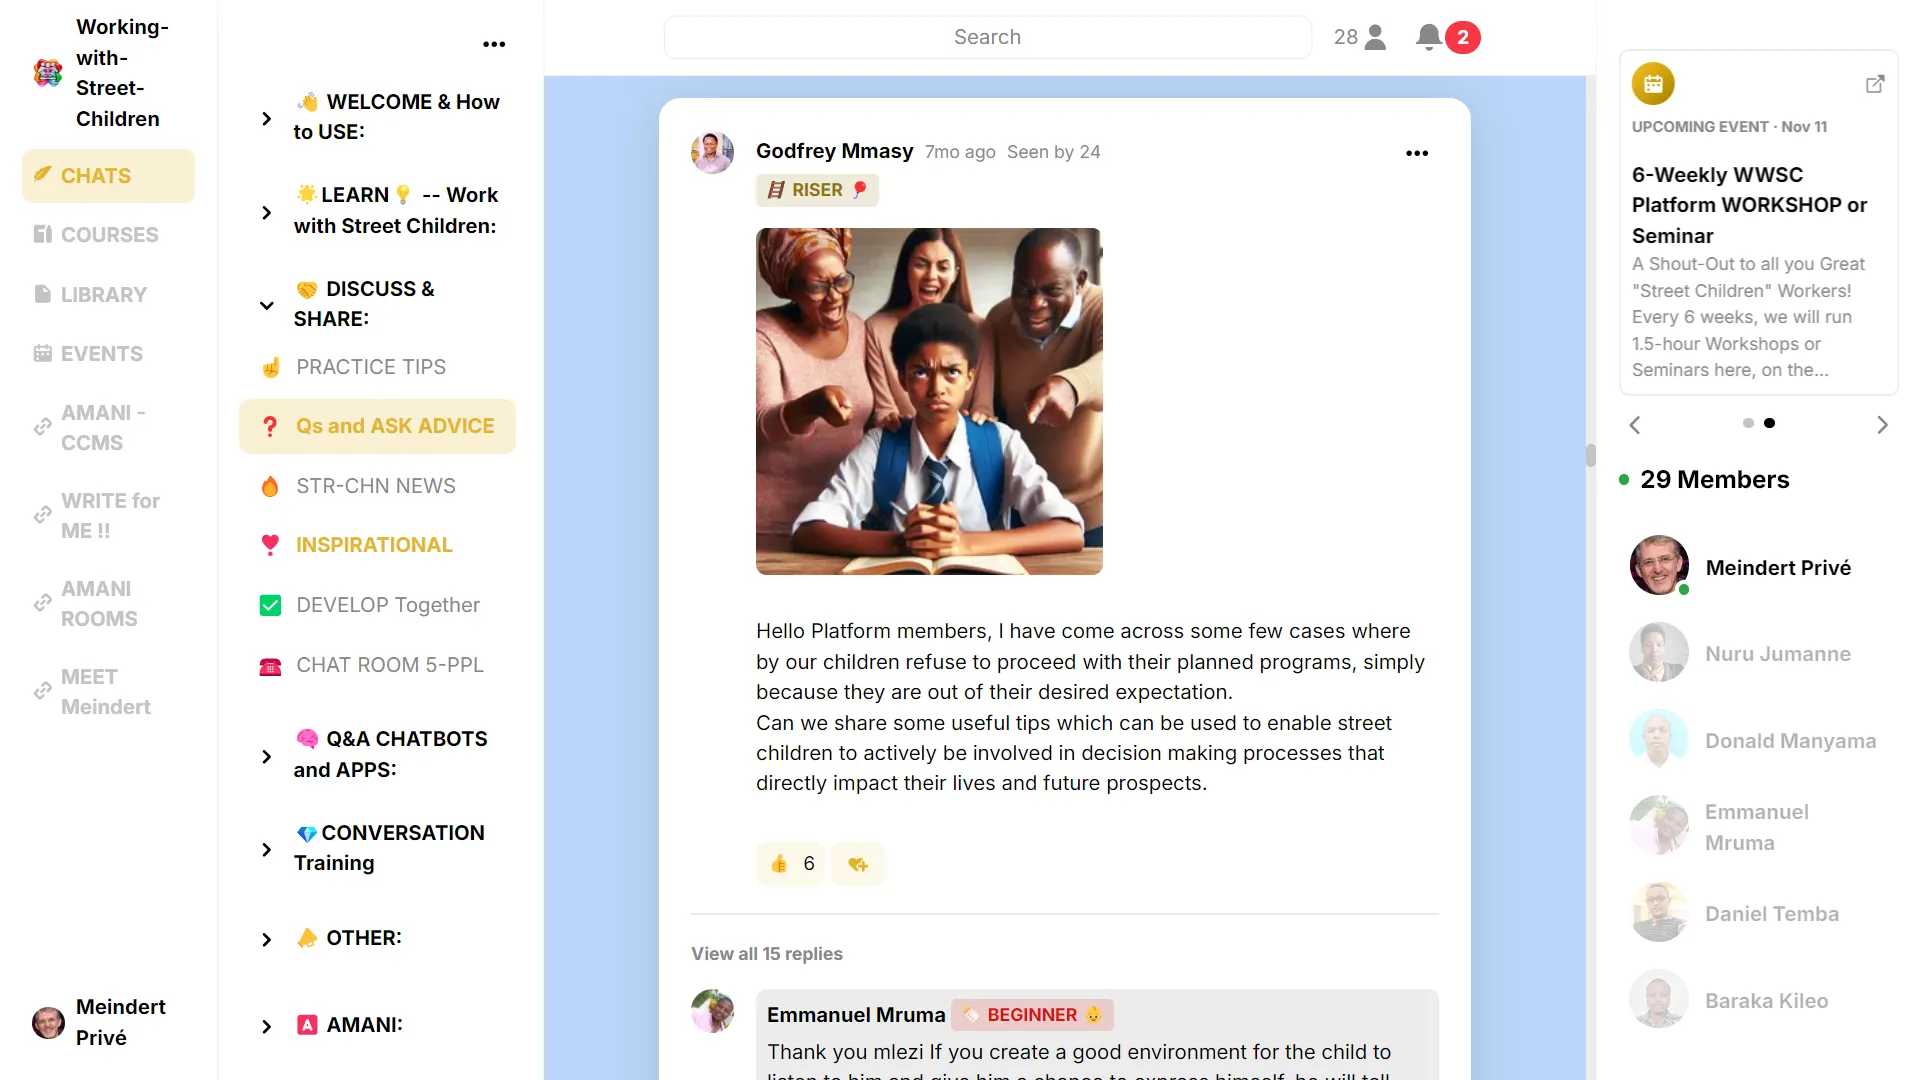
Task: Select the second carousel dot indicator
Action: tap(1769, 423)
